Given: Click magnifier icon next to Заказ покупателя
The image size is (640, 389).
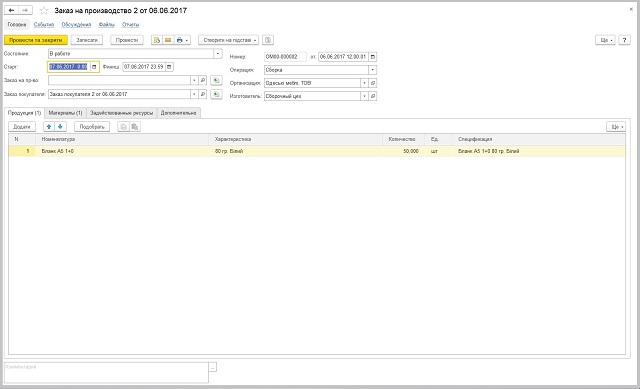Looking at the screenshot, I should tap(203, 94).
